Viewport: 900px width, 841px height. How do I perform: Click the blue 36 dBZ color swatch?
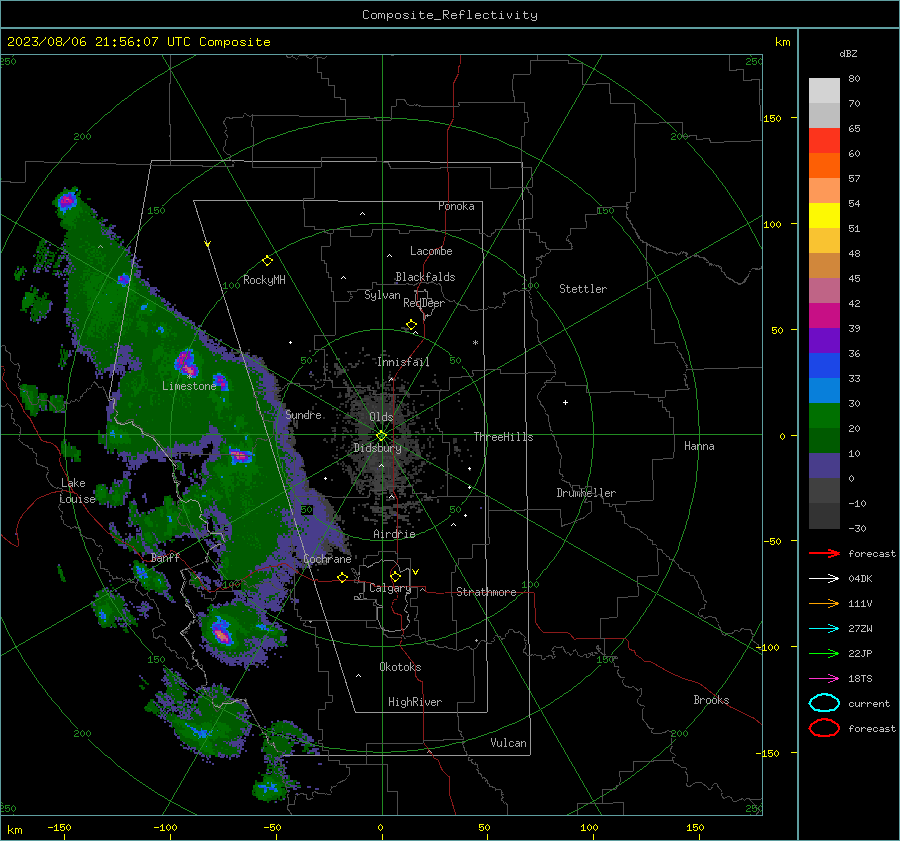tap(824, 365)
